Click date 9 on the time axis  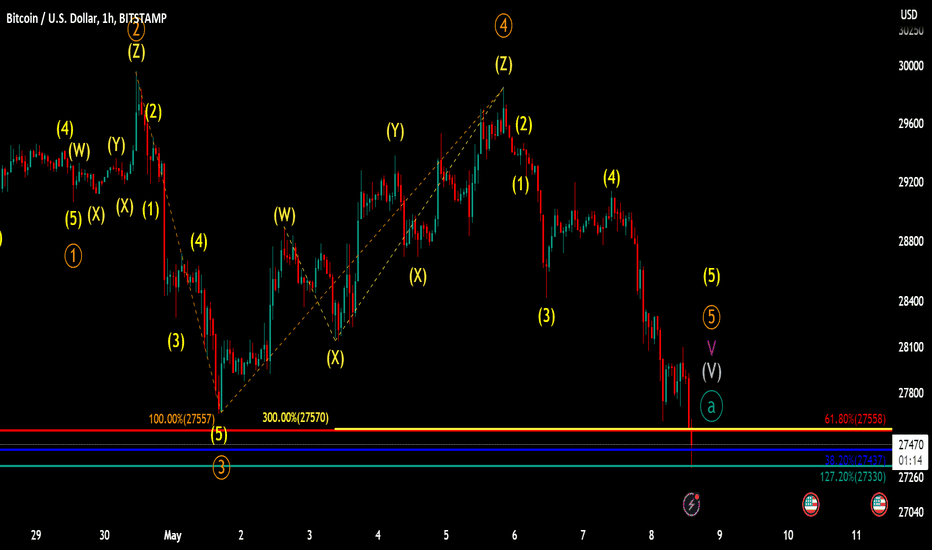click(719, 535)
